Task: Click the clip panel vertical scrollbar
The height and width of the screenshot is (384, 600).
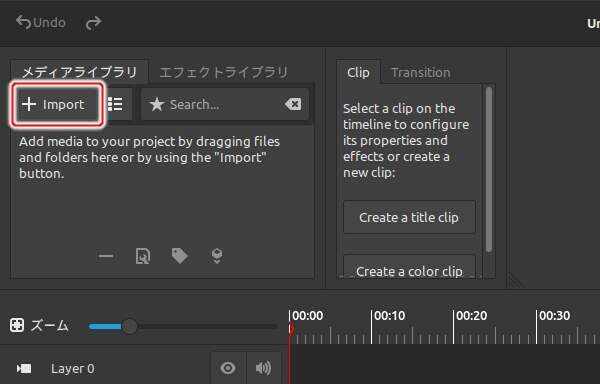Action: click(x=488, y=169)
